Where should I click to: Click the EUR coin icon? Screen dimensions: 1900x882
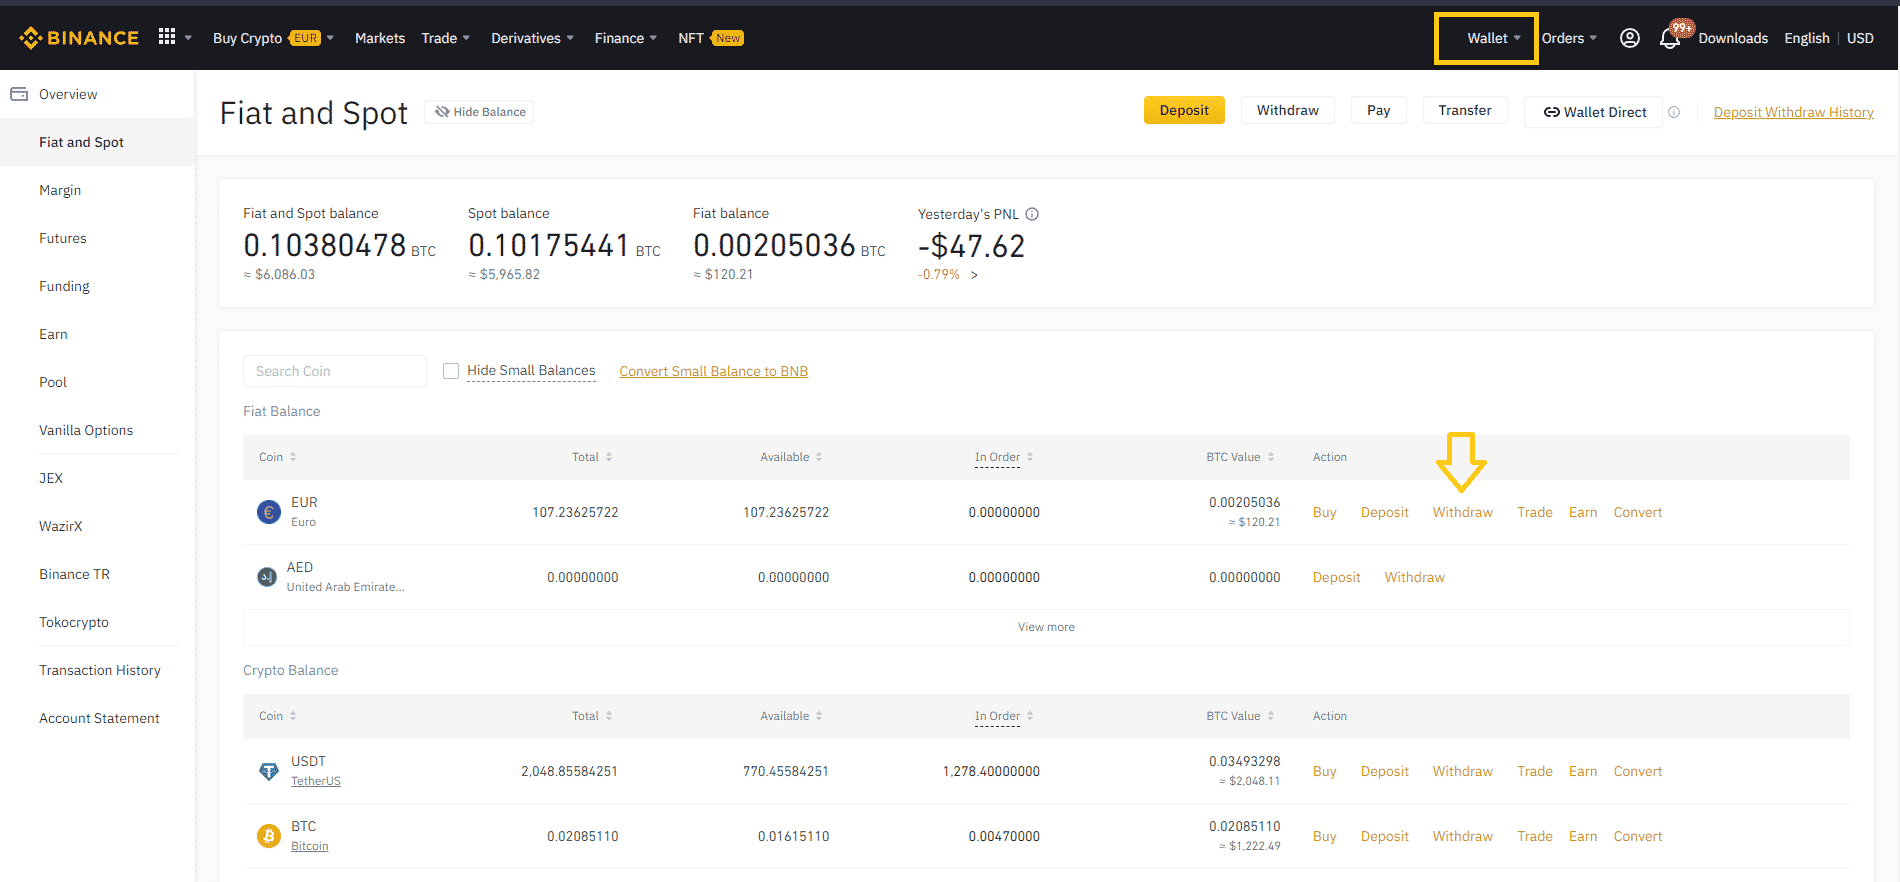(269, 512)
